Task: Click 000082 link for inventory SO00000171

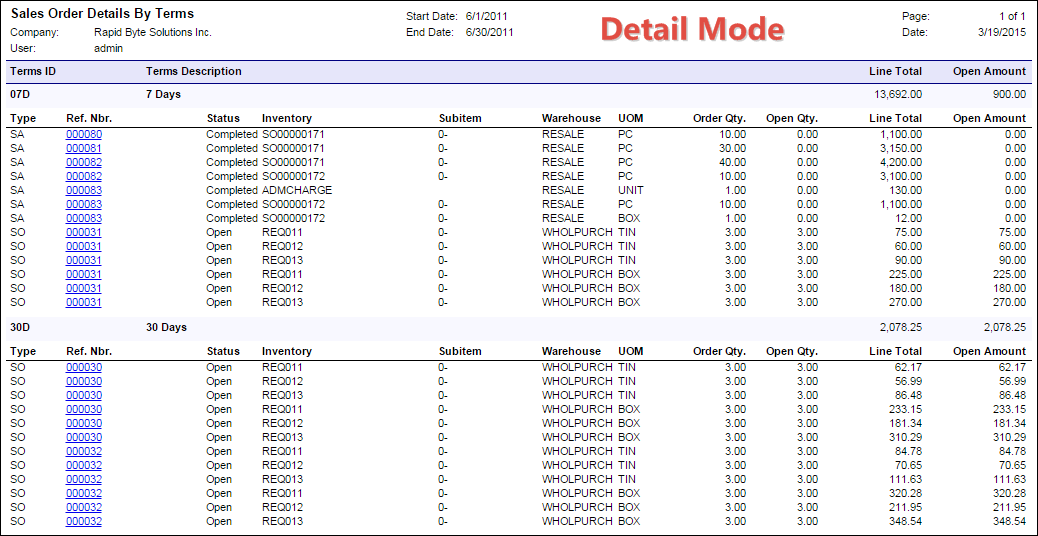Action: coord(84,162)
